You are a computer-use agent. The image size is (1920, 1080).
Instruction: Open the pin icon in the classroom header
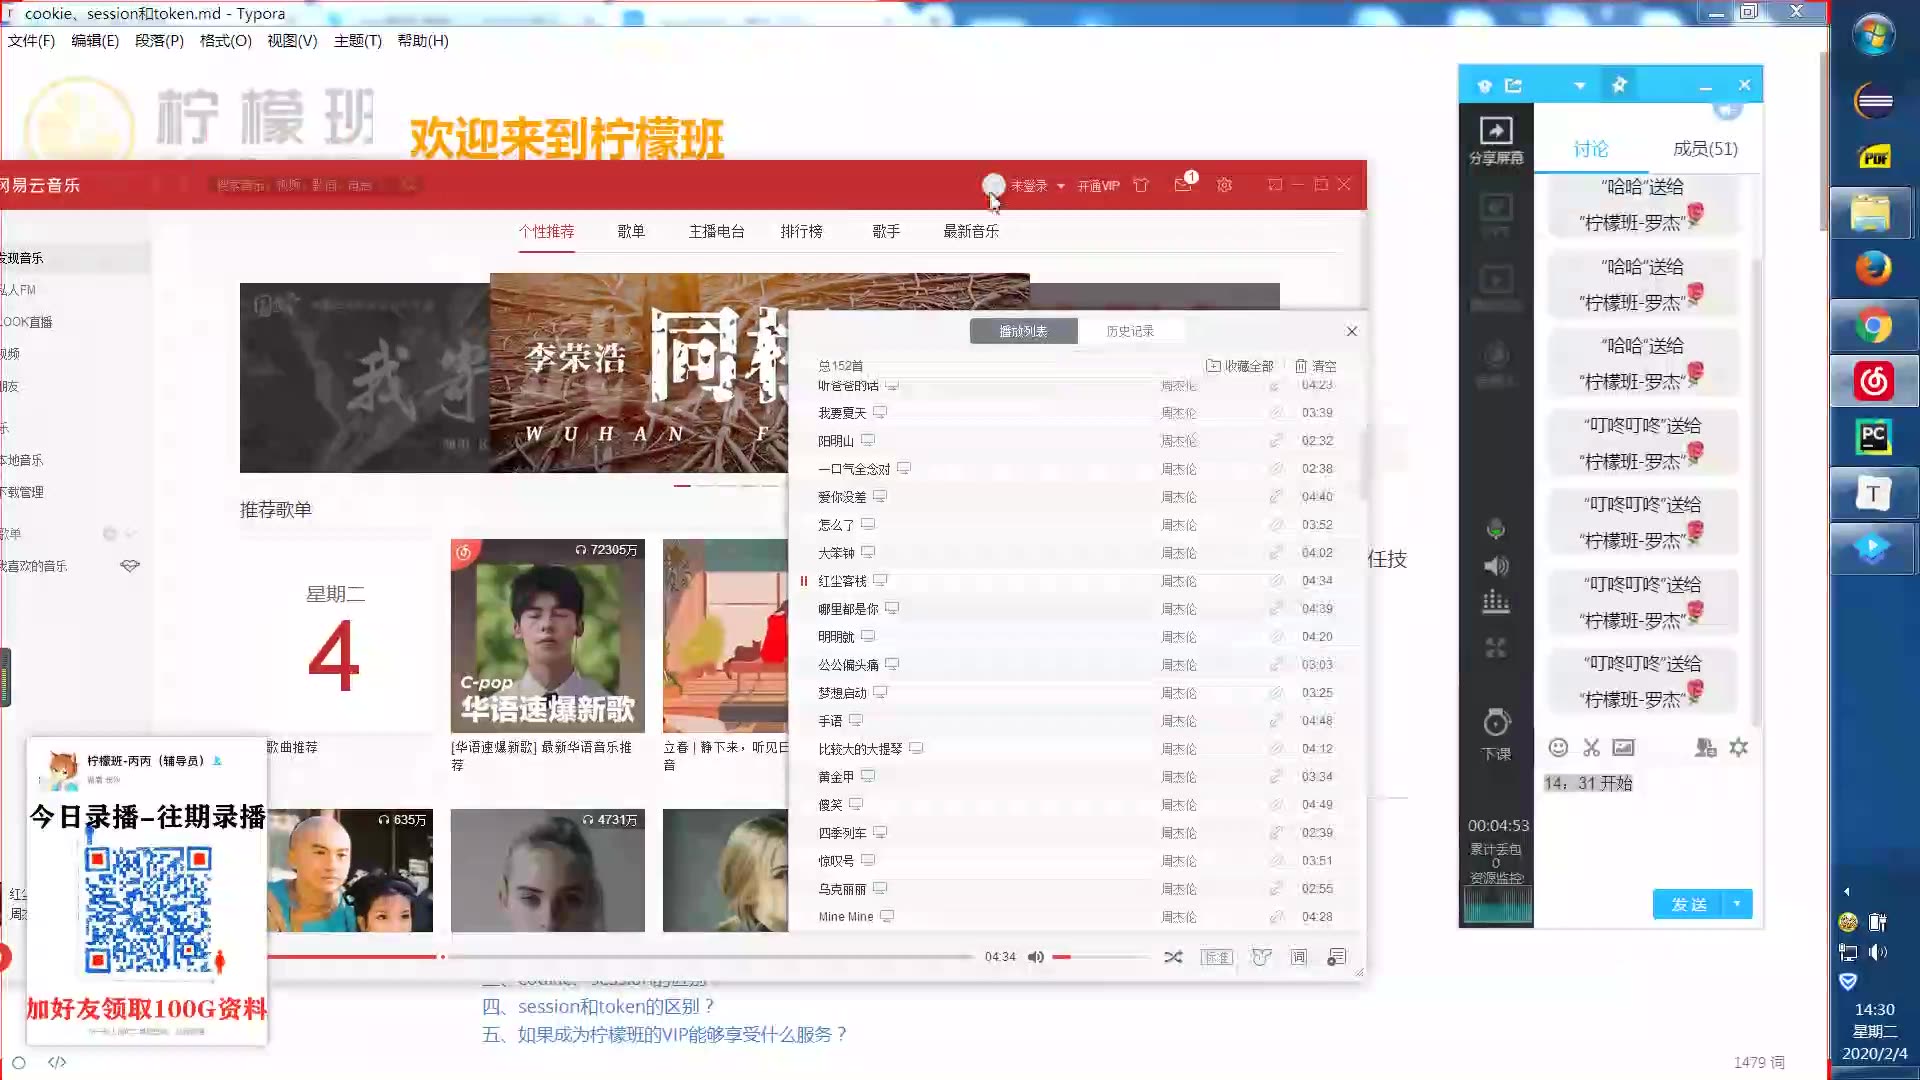point(1619,85)
